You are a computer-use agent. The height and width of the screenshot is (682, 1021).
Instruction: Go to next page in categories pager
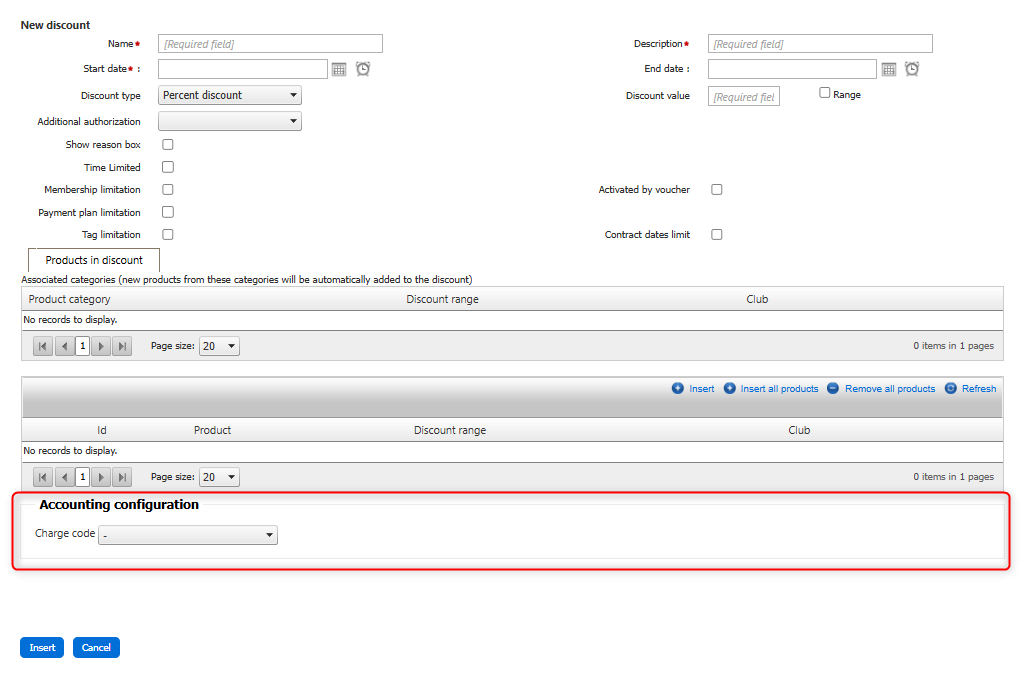point(100,346)
